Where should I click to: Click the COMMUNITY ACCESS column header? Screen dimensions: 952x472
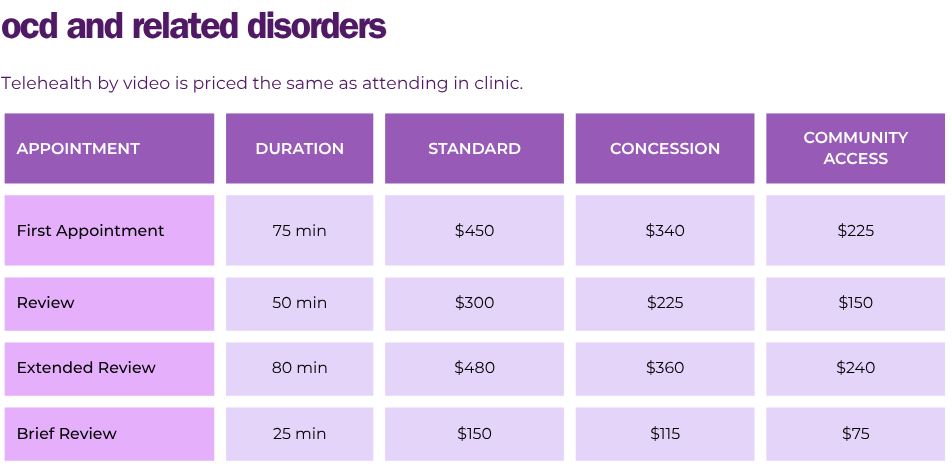855,148
